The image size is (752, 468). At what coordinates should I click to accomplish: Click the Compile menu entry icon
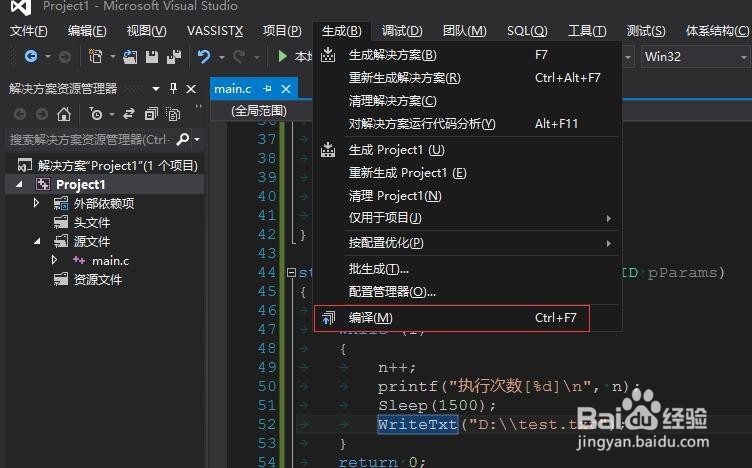329,317
